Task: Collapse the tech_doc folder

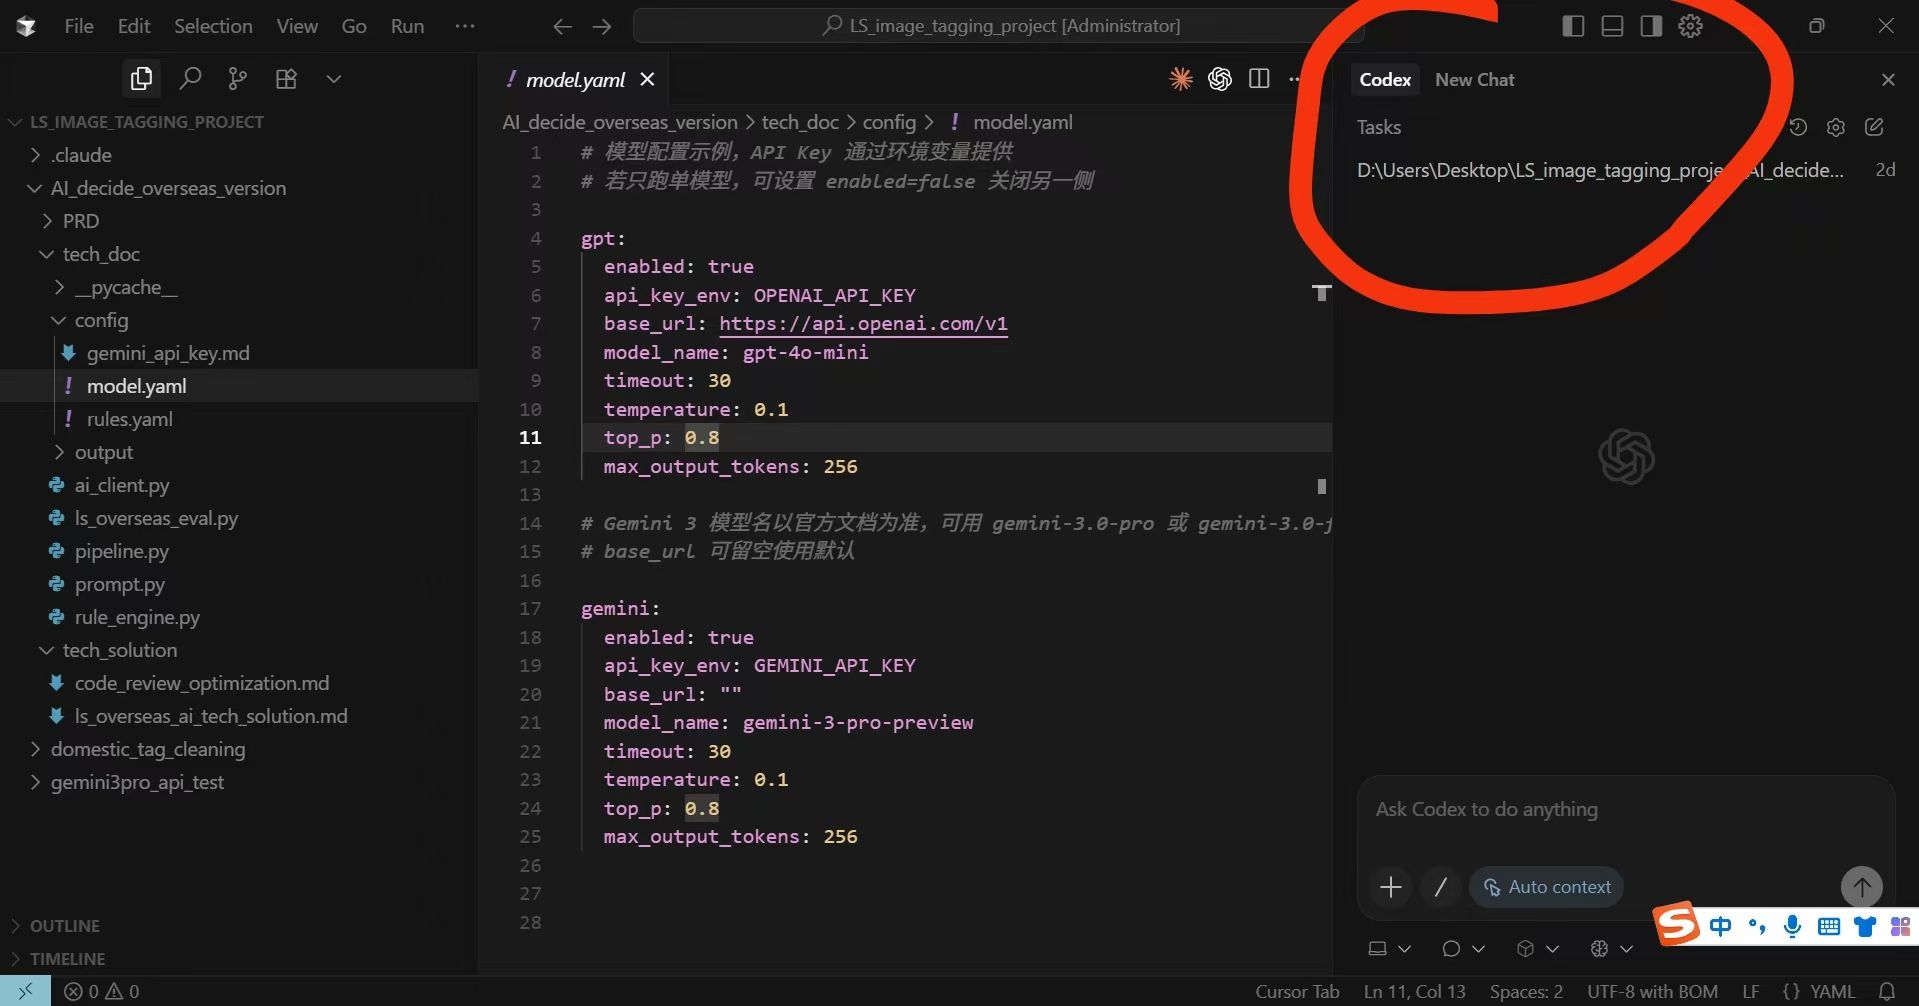Action: 100,254
